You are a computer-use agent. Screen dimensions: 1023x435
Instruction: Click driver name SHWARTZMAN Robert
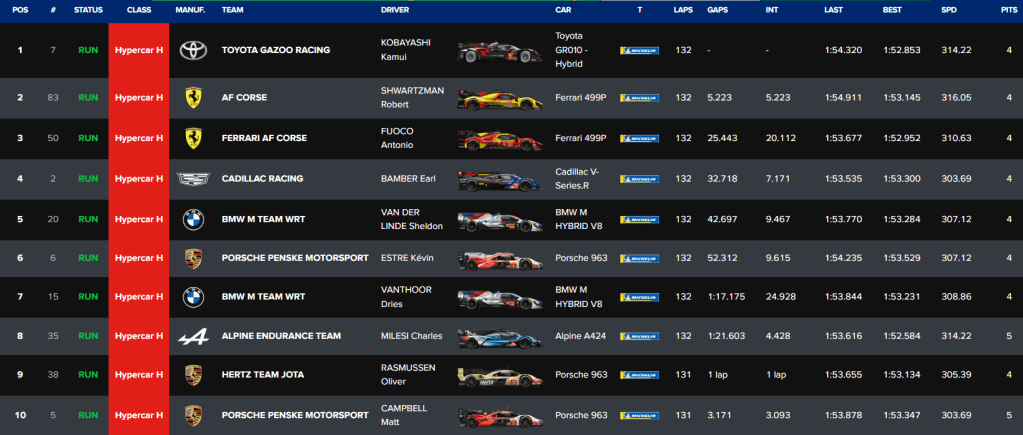point(412,98)
